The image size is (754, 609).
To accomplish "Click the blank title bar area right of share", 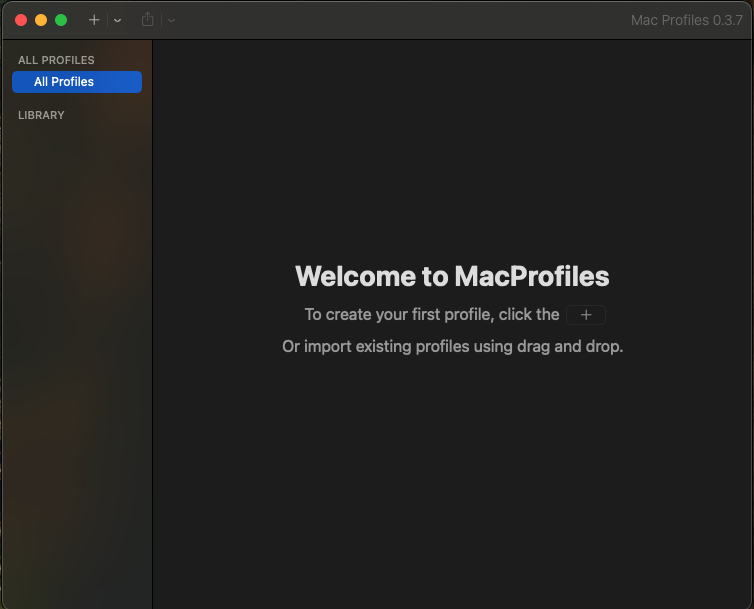I will (400, 20).
